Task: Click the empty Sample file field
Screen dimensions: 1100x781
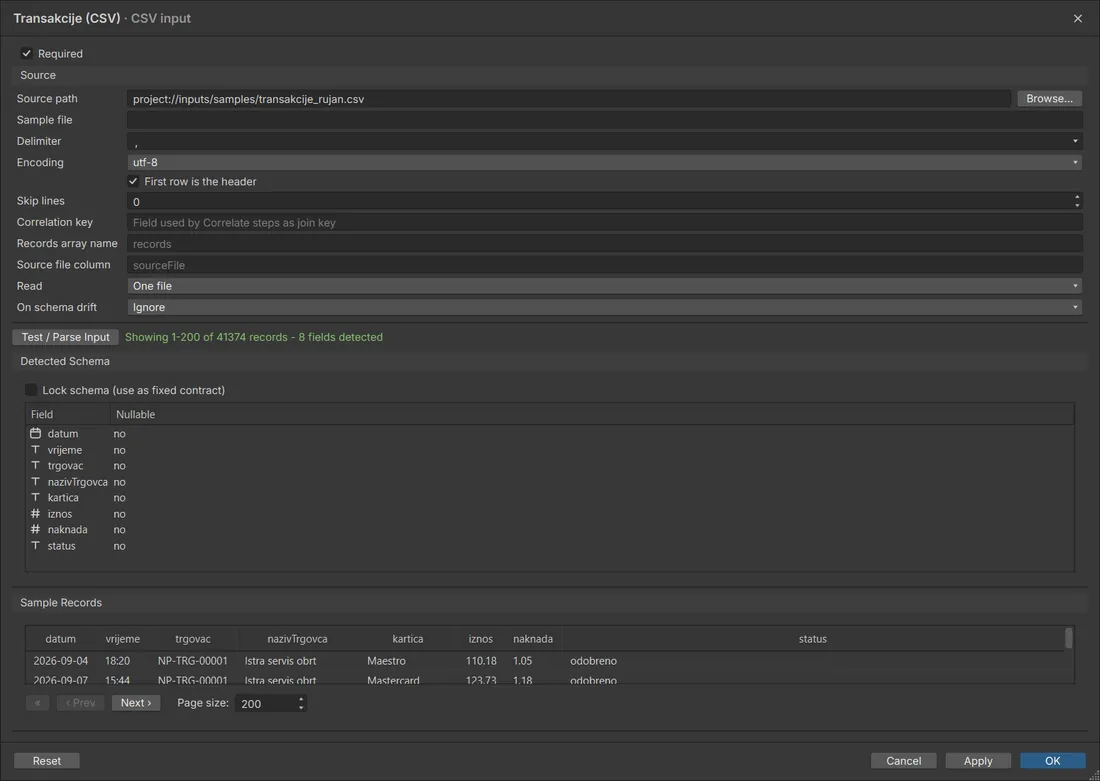Action: [604, 120]
